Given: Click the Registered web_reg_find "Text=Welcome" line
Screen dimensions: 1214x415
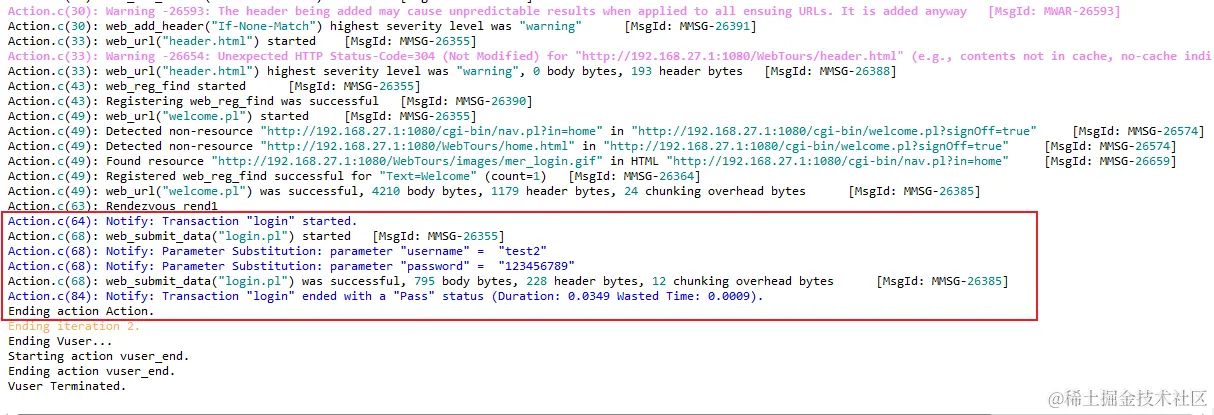Looking at the screenshot, I should [354, 176].
